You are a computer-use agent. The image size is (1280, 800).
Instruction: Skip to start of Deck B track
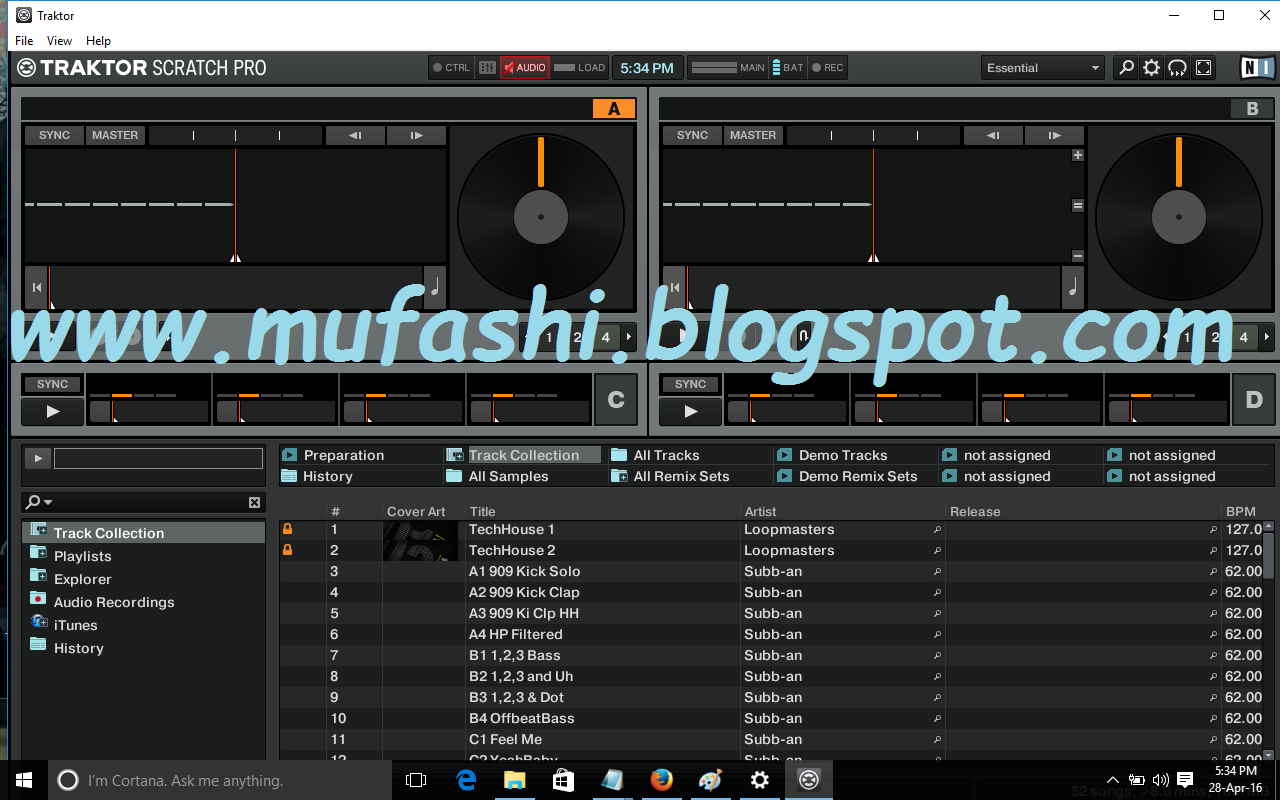674,288
